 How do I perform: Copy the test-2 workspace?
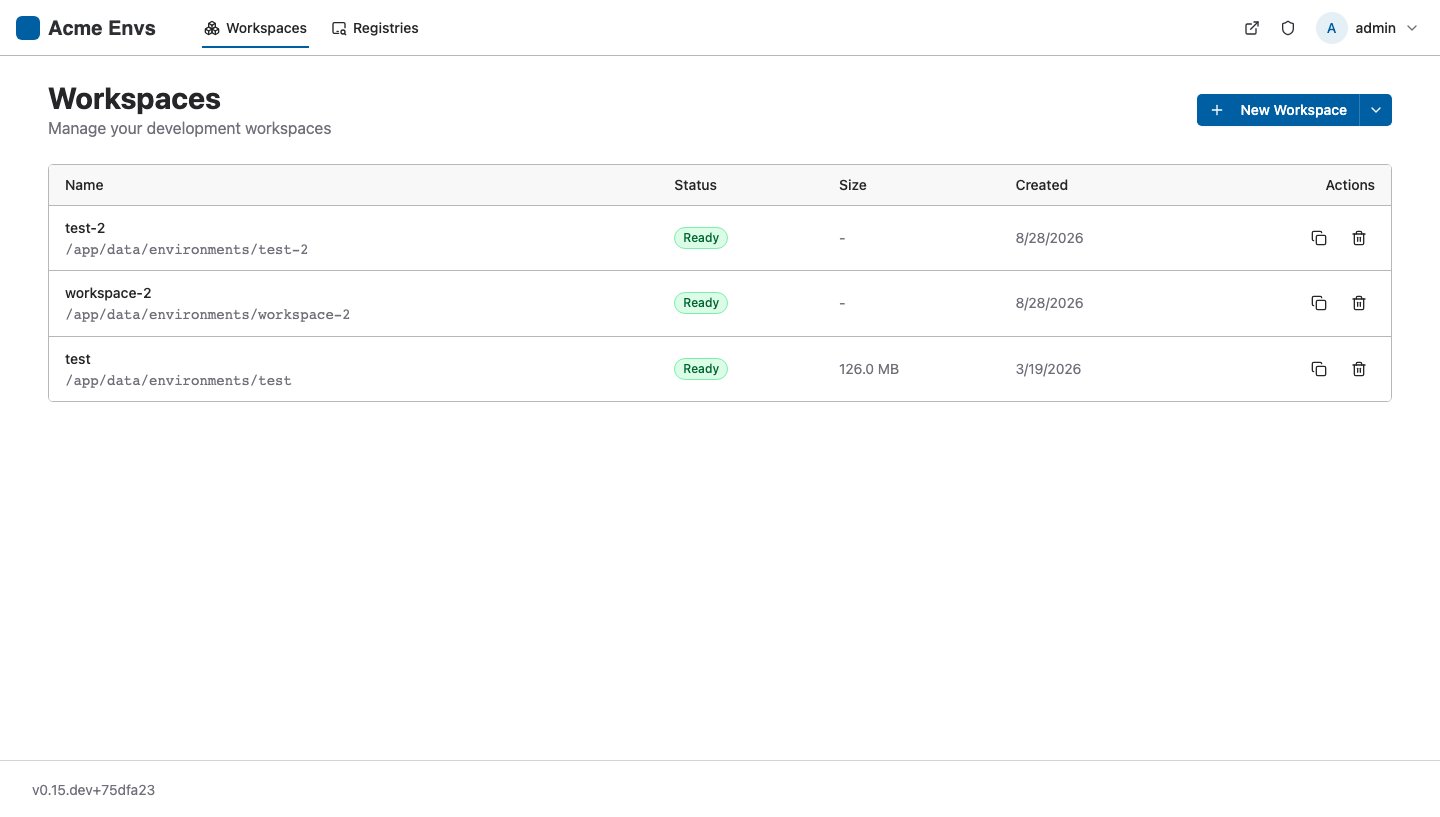tap(1319, 238)
